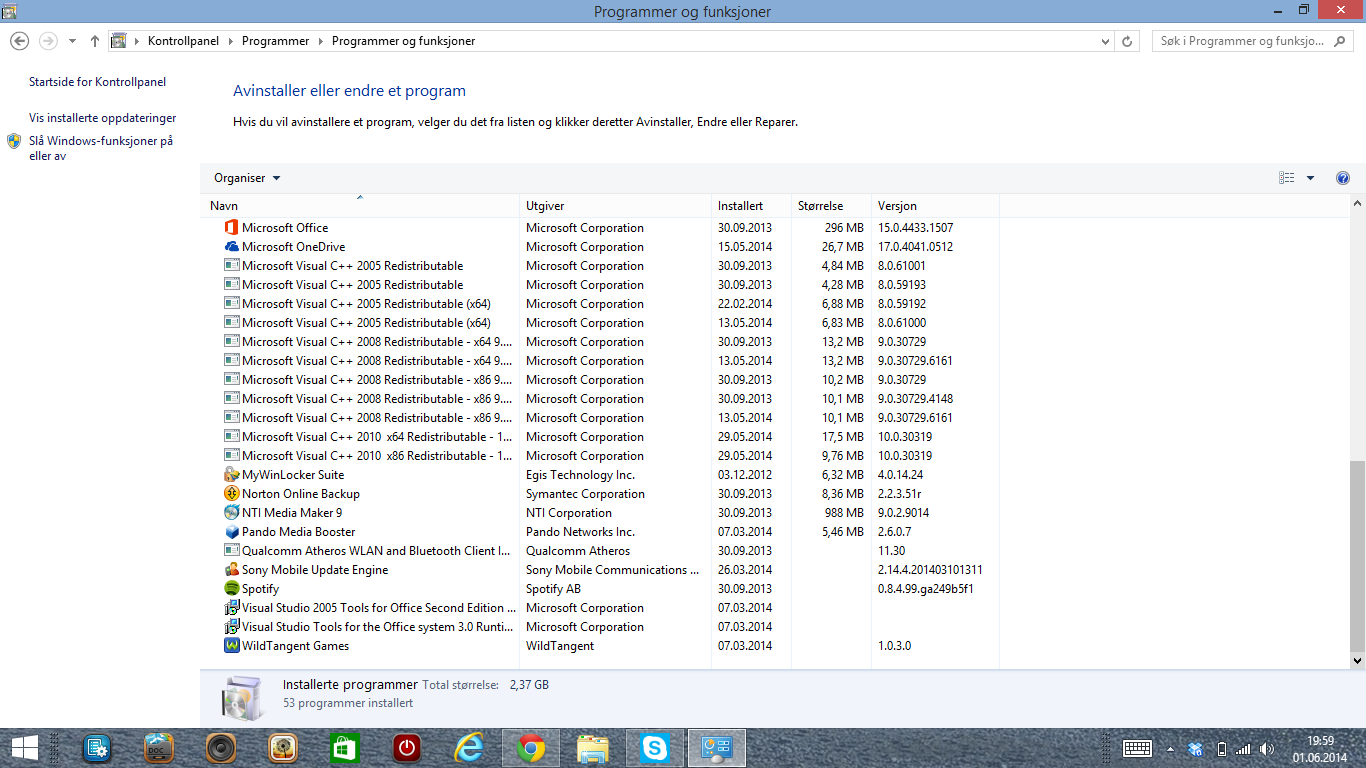Screen dimensions: 1366x768
Task: Select the Pando Media Booster name
Action: click(298, 532)
